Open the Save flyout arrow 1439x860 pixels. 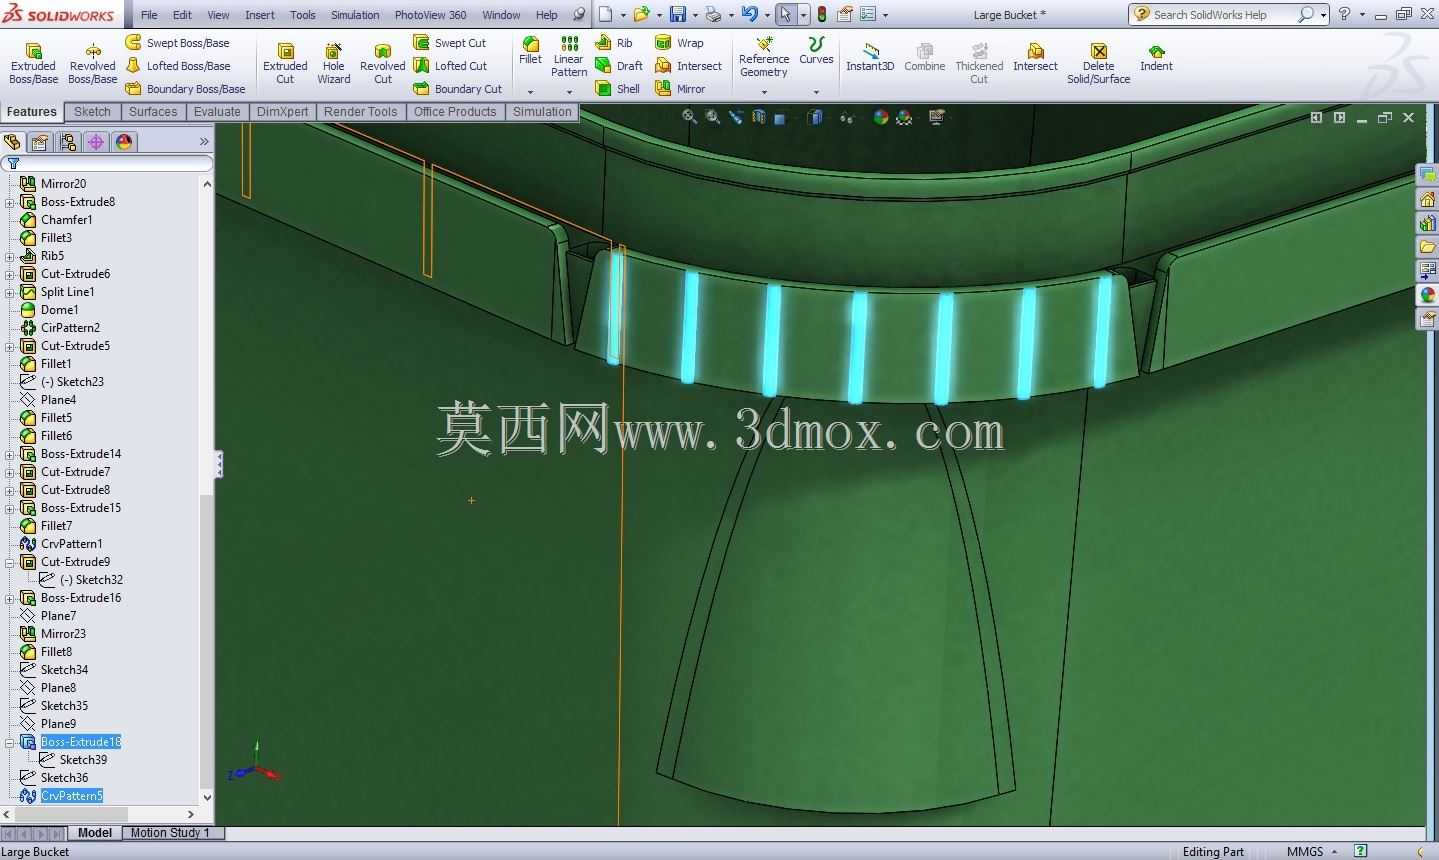click(695, 15)
